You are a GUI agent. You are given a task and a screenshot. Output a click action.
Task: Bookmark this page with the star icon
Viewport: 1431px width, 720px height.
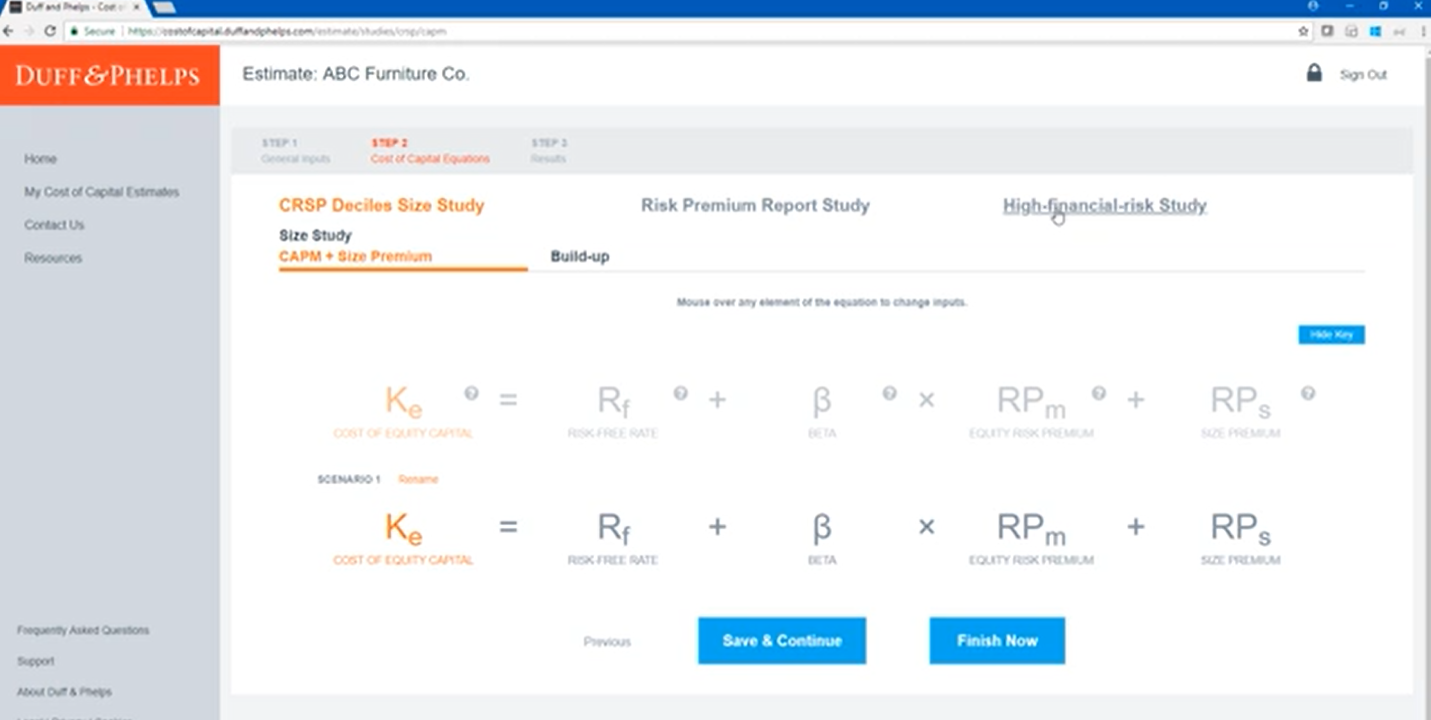coord(1303,31)
